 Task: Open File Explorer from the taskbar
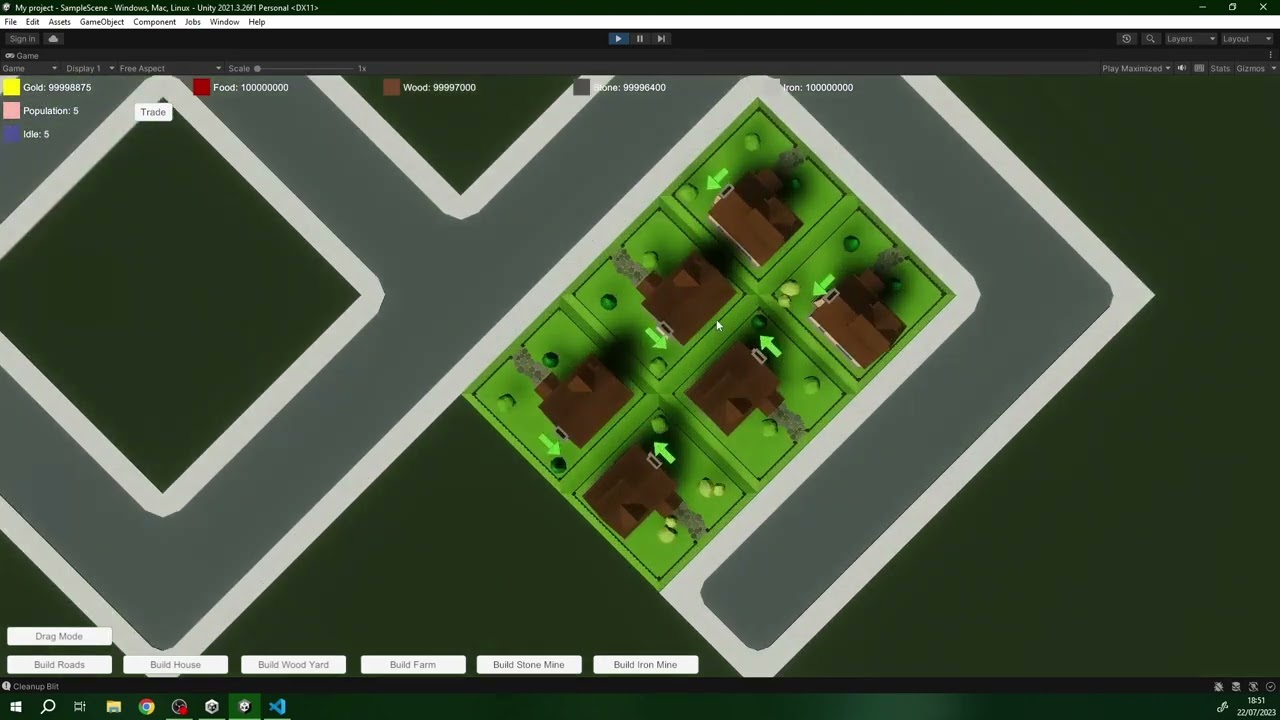point(113,707)
